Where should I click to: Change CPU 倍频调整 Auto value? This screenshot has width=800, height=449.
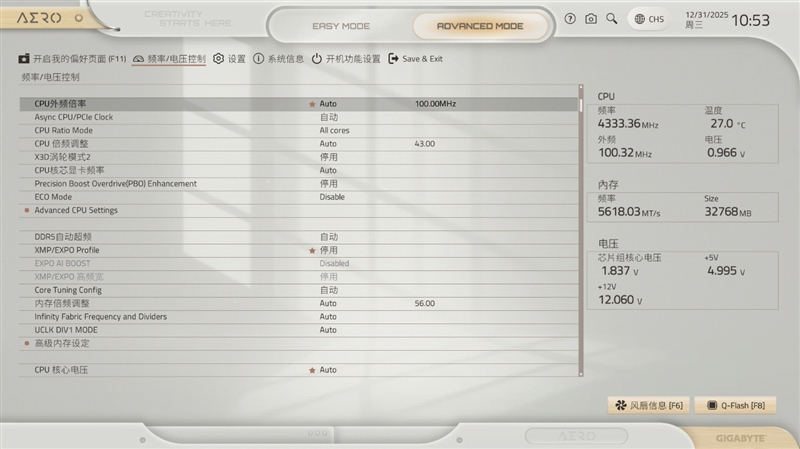coord(328,143)
